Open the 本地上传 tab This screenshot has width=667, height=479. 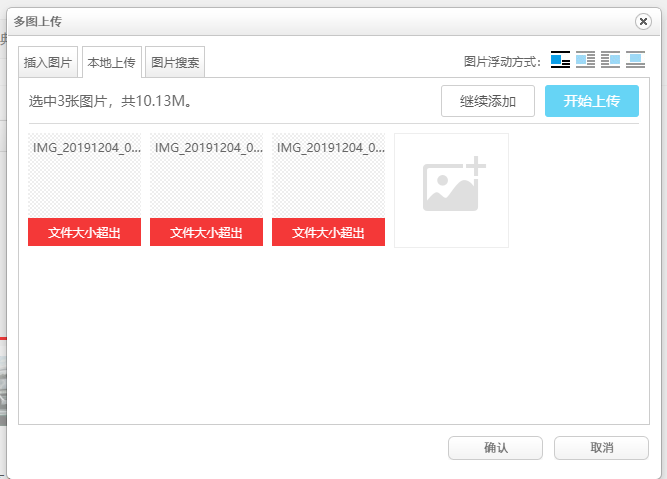tap(112, 62)
